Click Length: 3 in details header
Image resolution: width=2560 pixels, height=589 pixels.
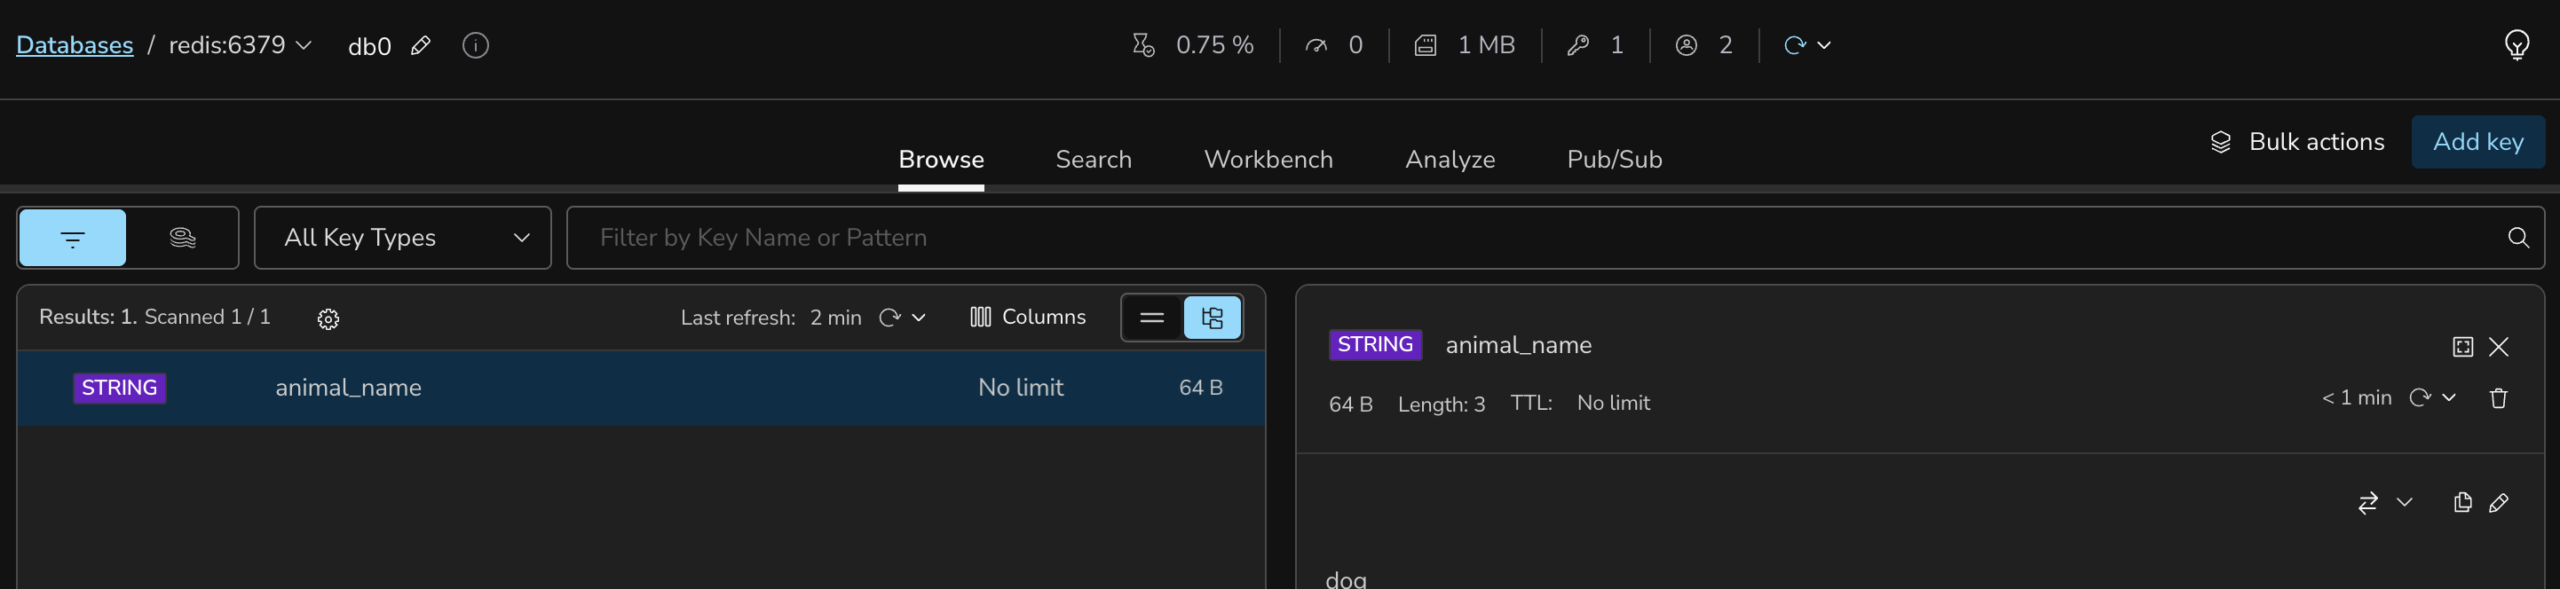(1441, 404)
